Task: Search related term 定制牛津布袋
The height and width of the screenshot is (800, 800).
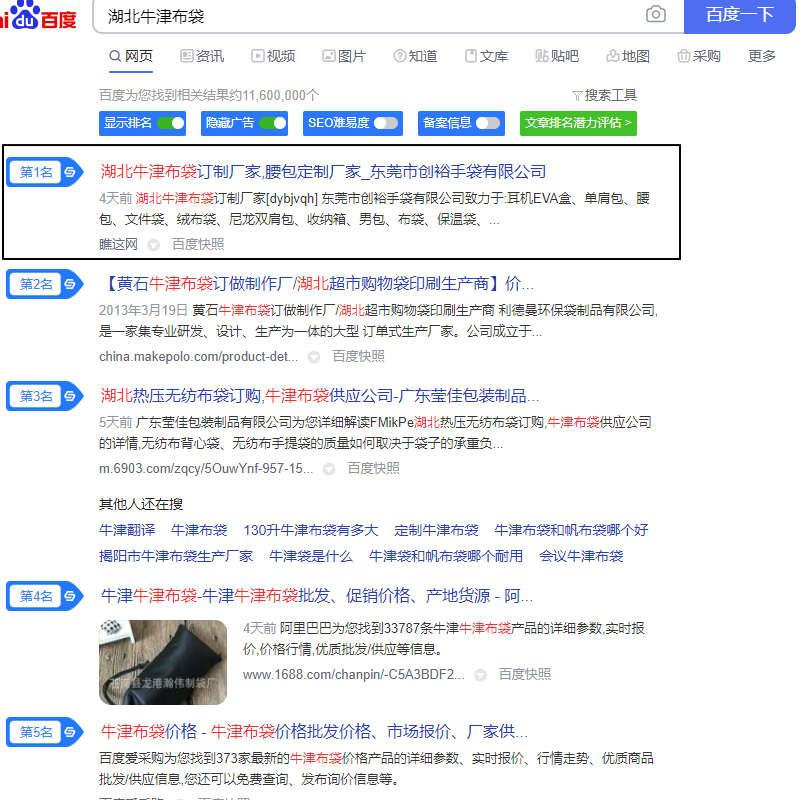Action: (436, 530)
